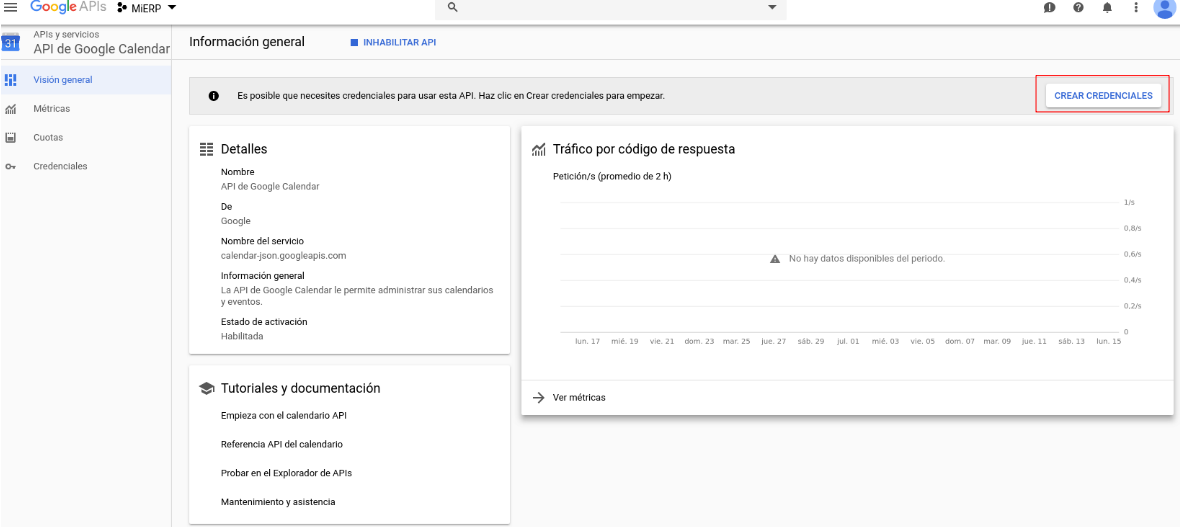Select calendar-json.googleapis.com service name text
The width and height of the screenshot is (1180, 527).
point(283,255)
